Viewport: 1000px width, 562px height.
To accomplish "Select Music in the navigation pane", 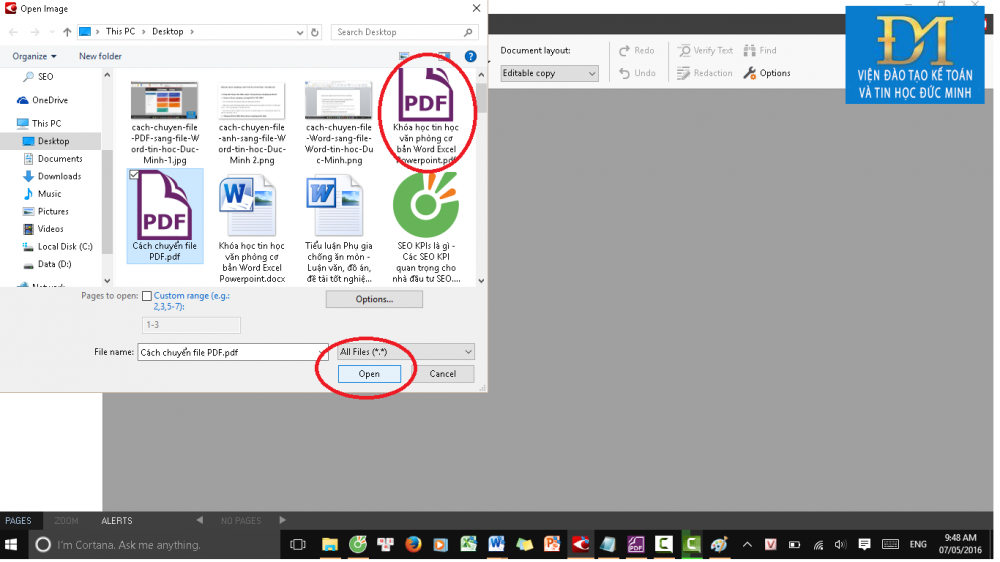I will click(x=42, y=194).
